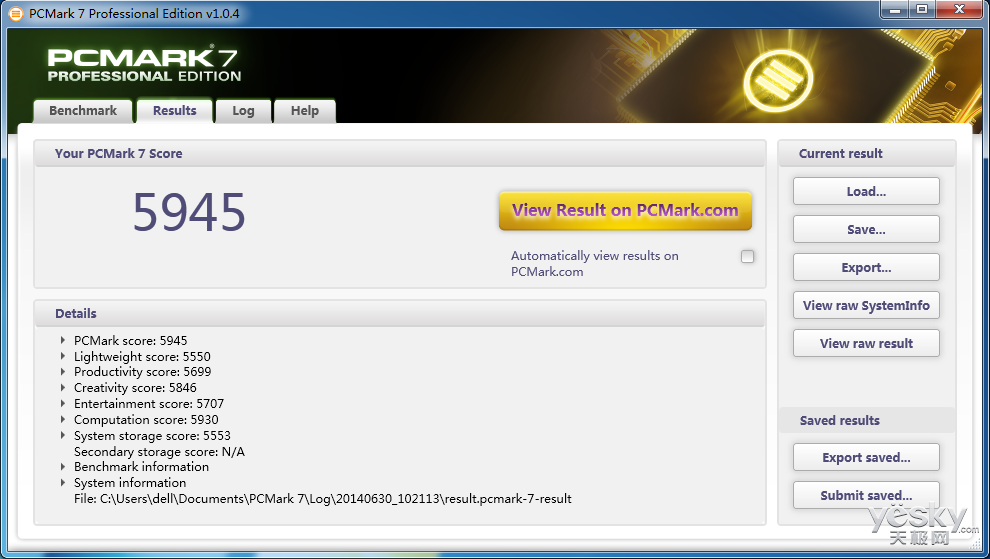This screenshot has height=559, width=990.
Task: Click View raw result button
Action: (866, 343)
